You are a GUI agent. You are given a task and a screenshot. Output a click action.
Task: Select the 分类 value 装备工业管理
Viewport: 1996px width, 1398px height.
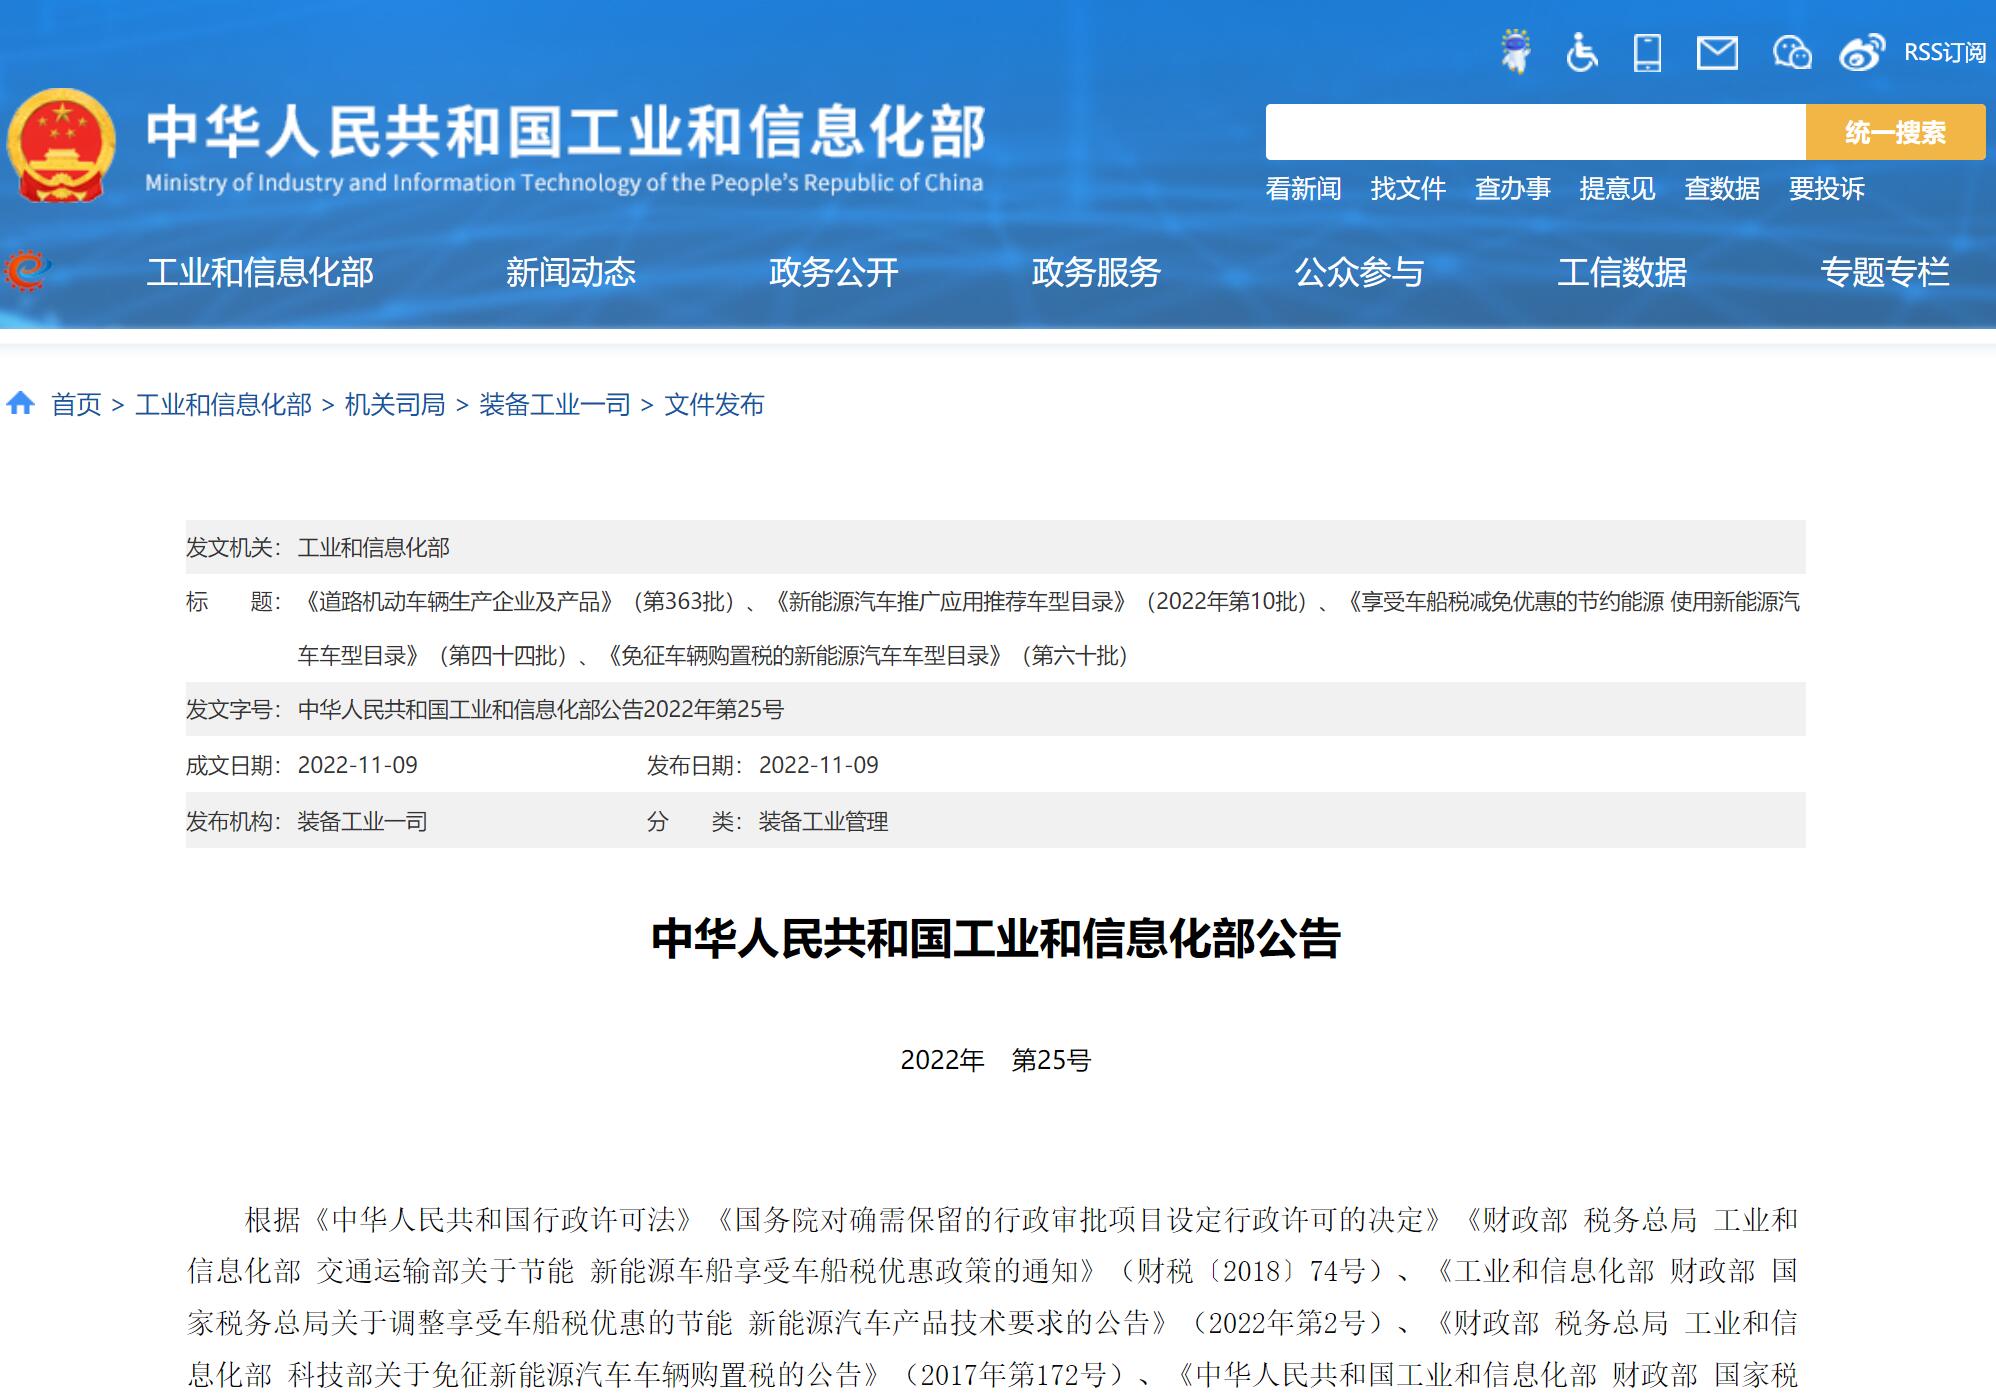824,822
